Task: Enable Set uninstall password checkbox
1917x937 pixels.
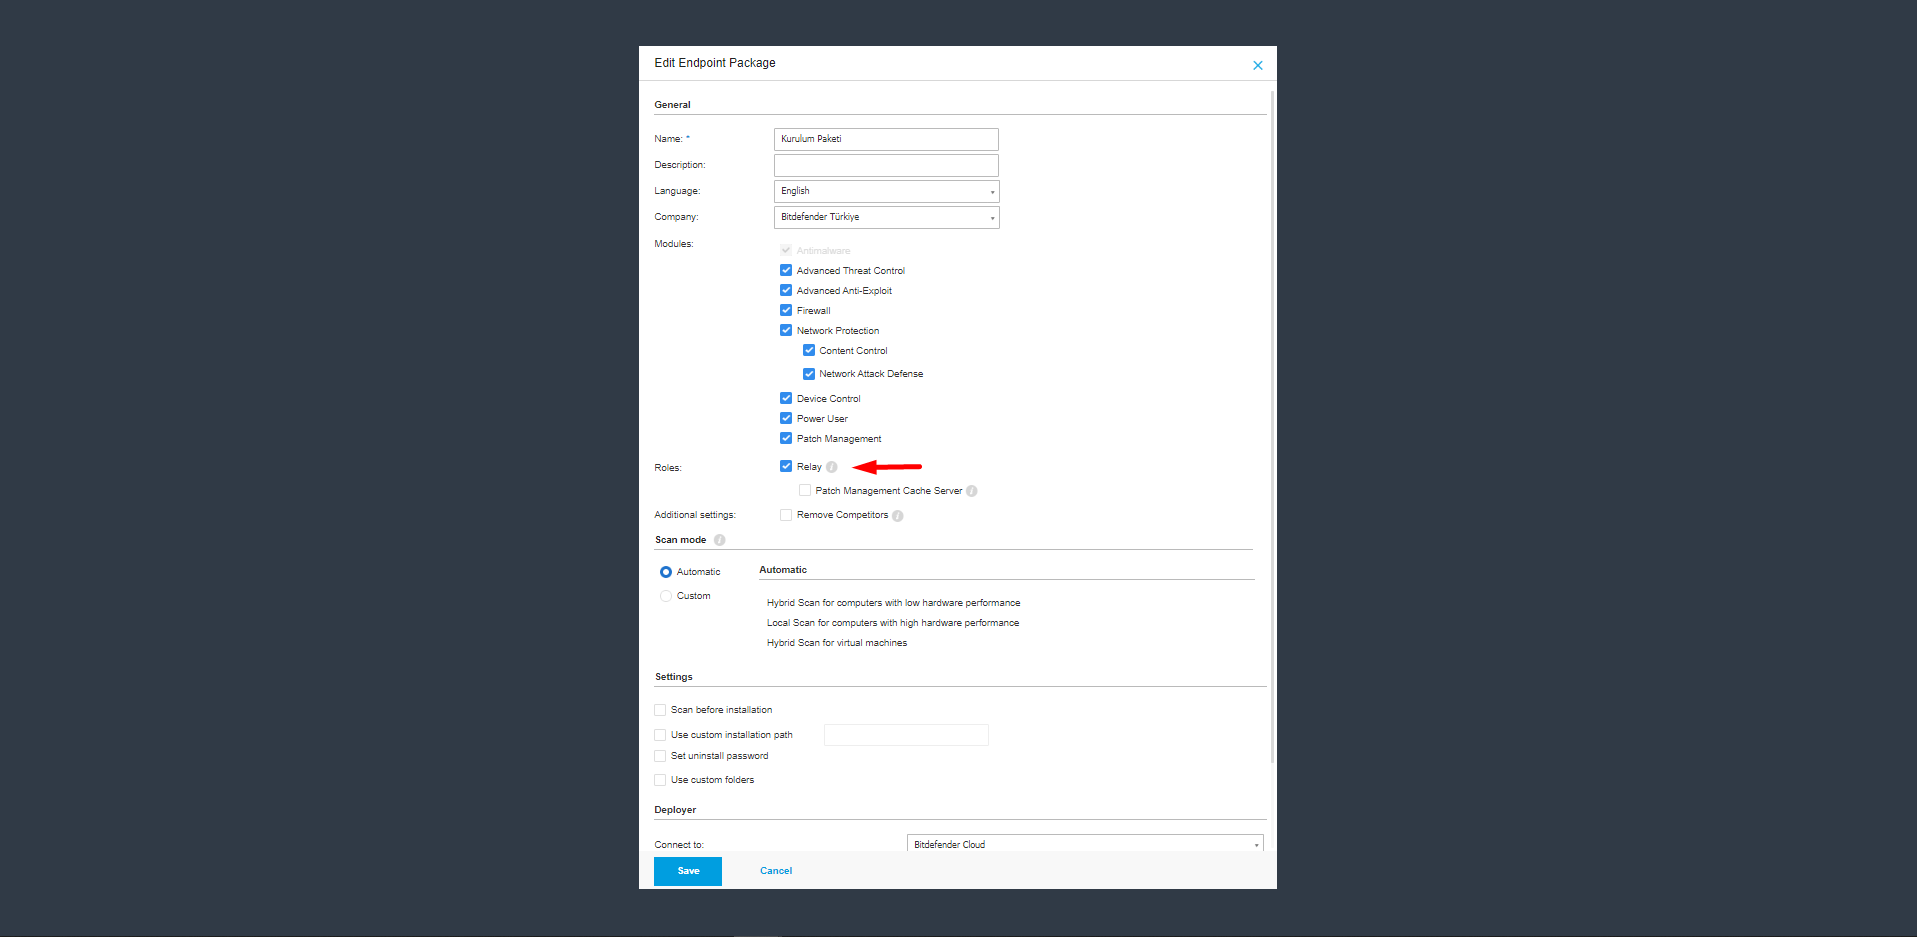Action: point(660,756)
